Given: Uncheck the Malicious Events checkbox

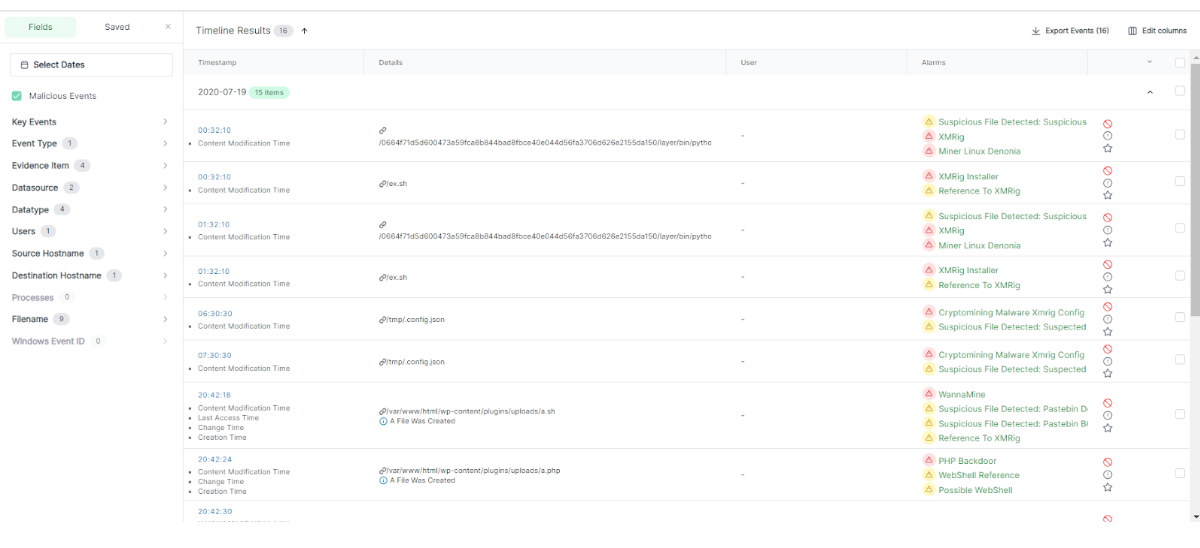Looking at the screenshot, I should pyautogui.click(x=17, y=96).
